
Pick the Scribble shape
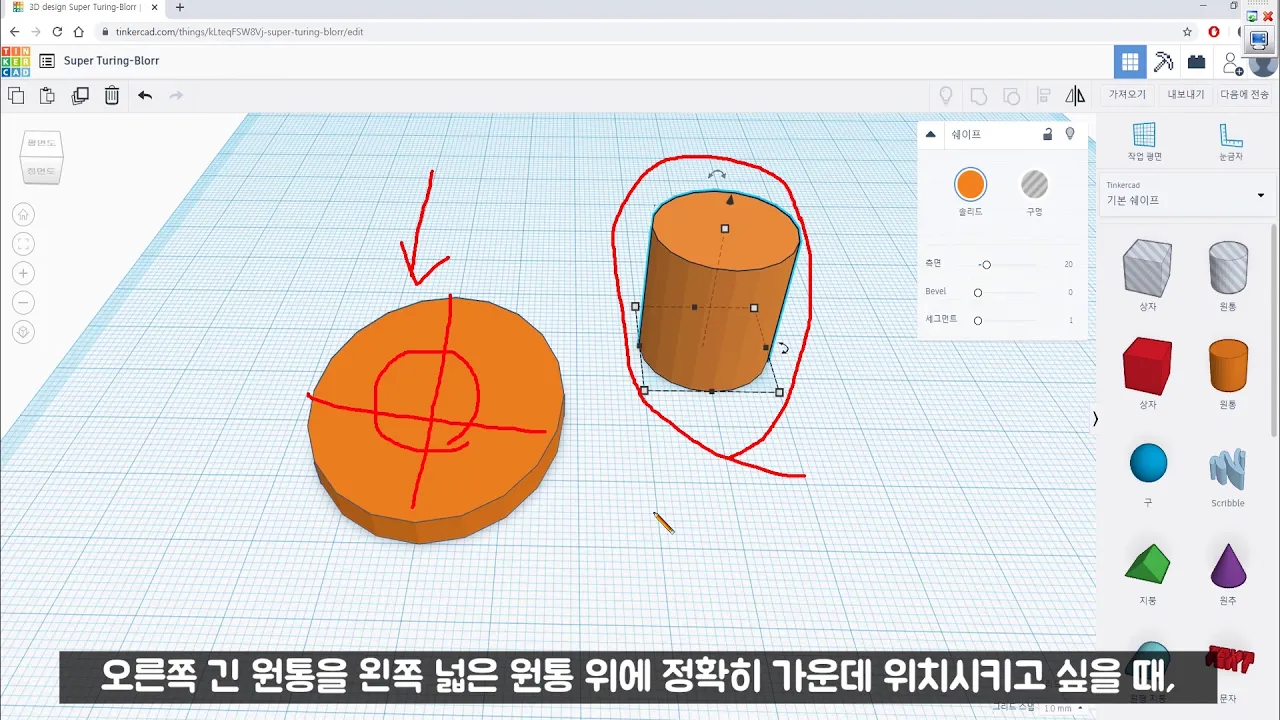coord(1228,467)
